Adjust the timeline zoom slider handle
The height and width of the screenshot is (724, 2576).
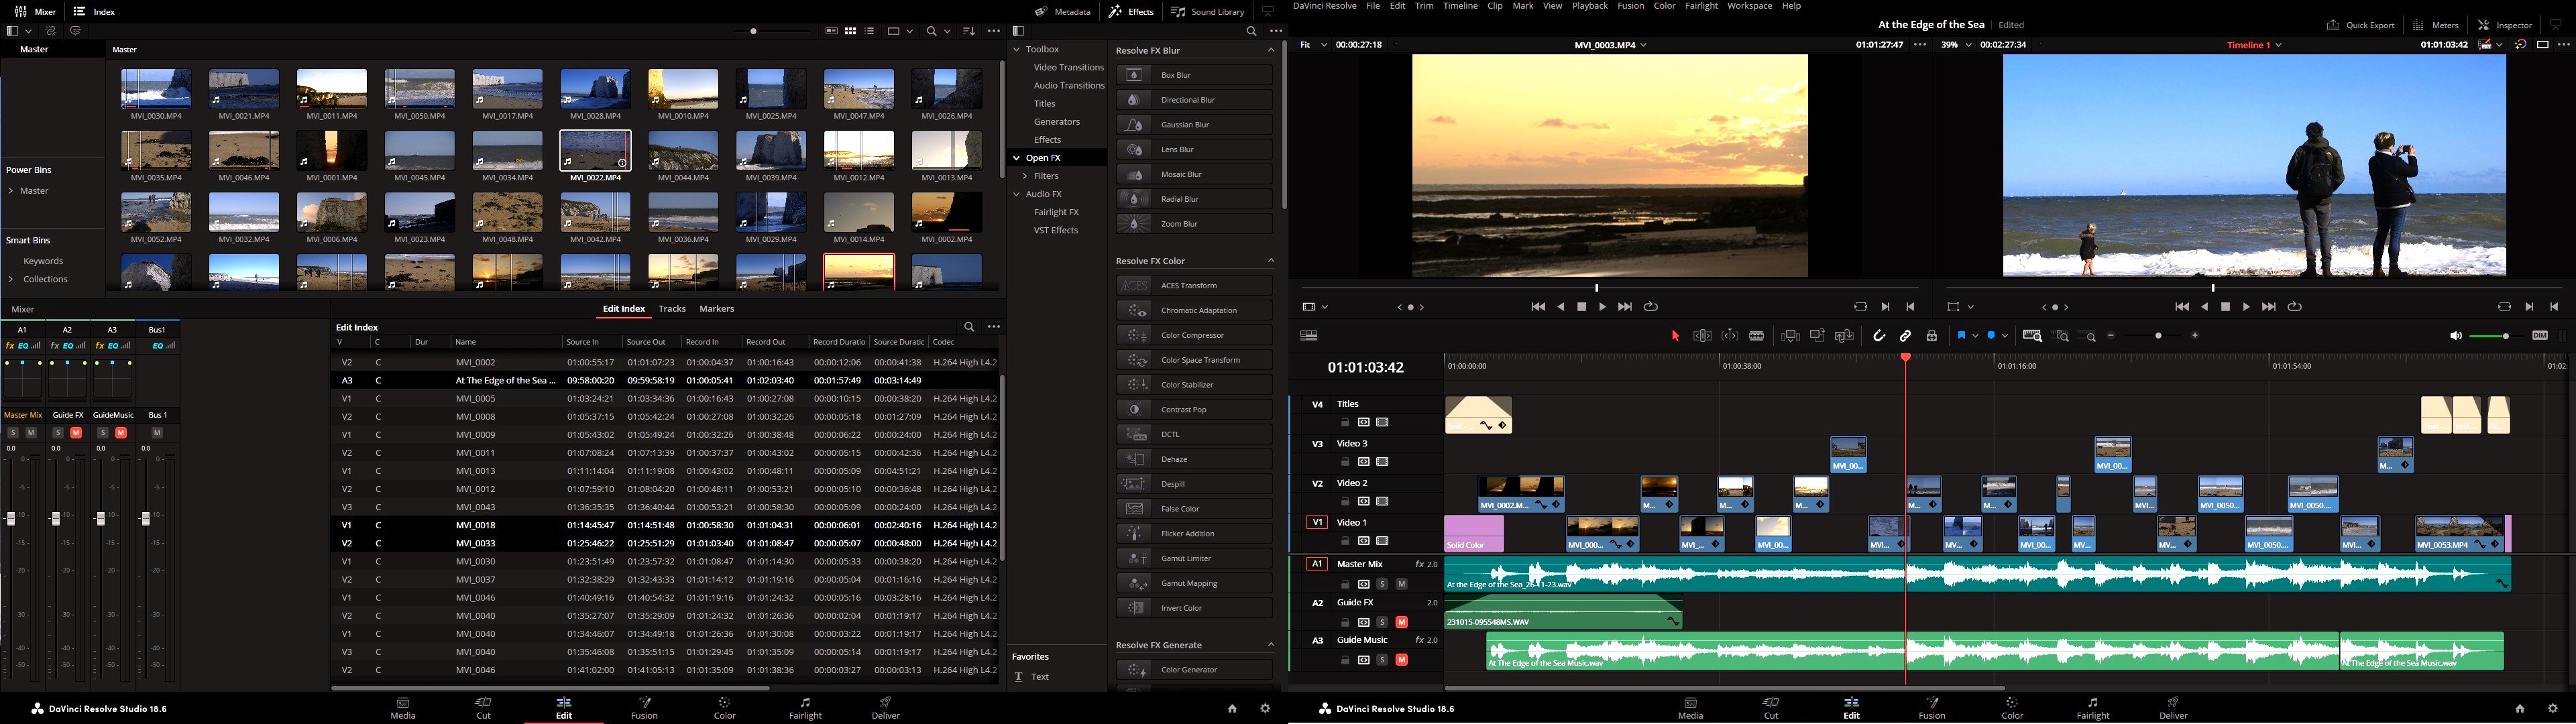[x=2158, y=336]
